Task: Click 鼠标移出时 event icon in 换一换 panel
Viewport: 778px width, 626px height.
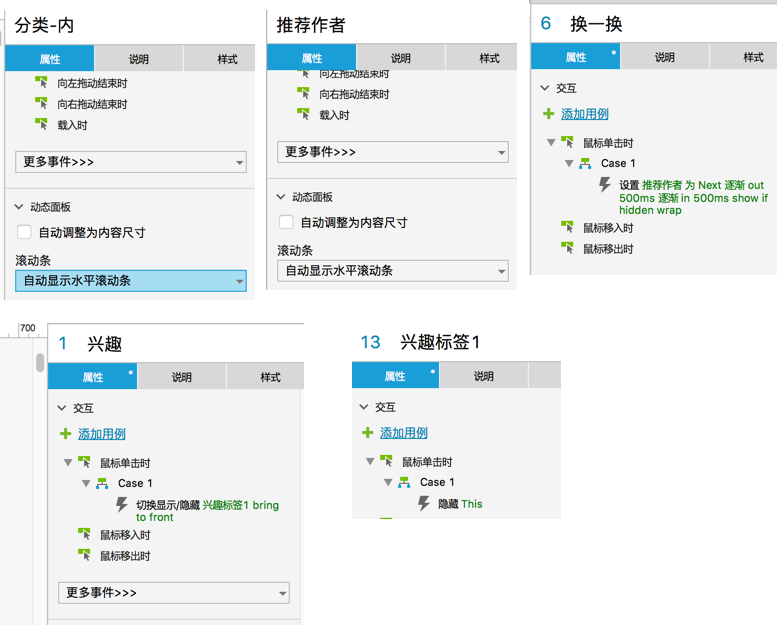Action: 567,248
